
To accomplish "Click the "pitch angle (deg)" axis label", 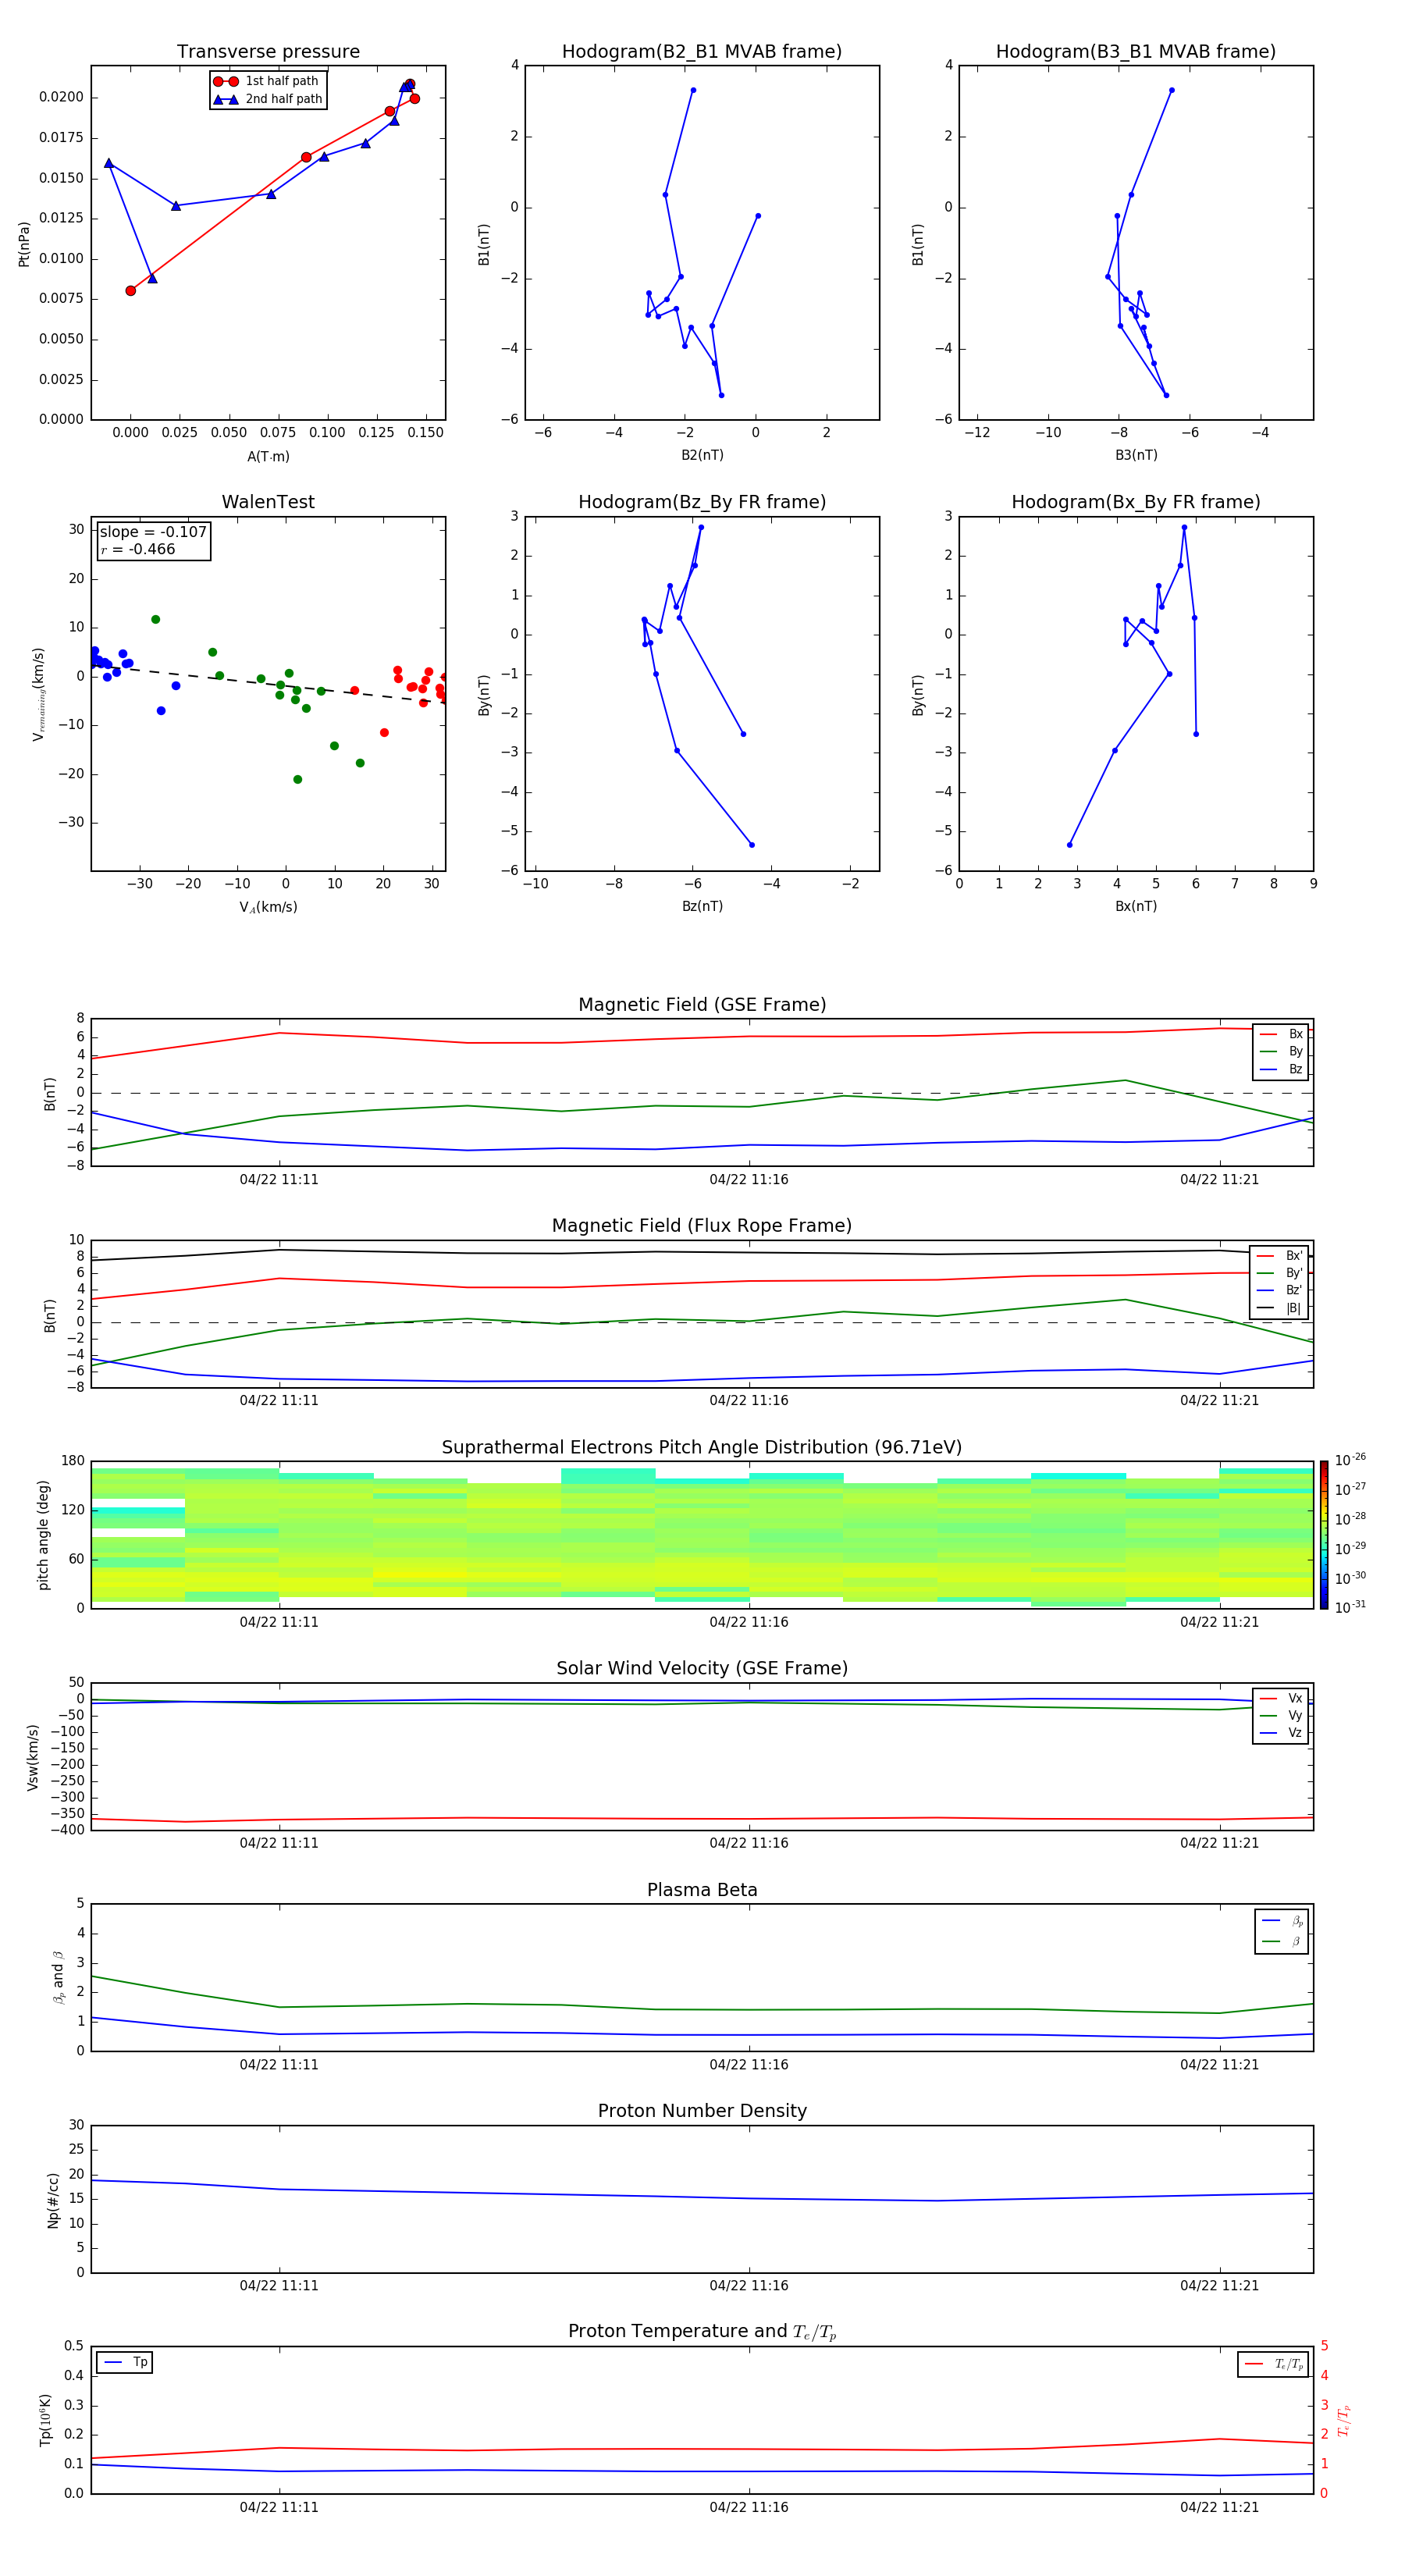I will click(x=43, y=1535).
